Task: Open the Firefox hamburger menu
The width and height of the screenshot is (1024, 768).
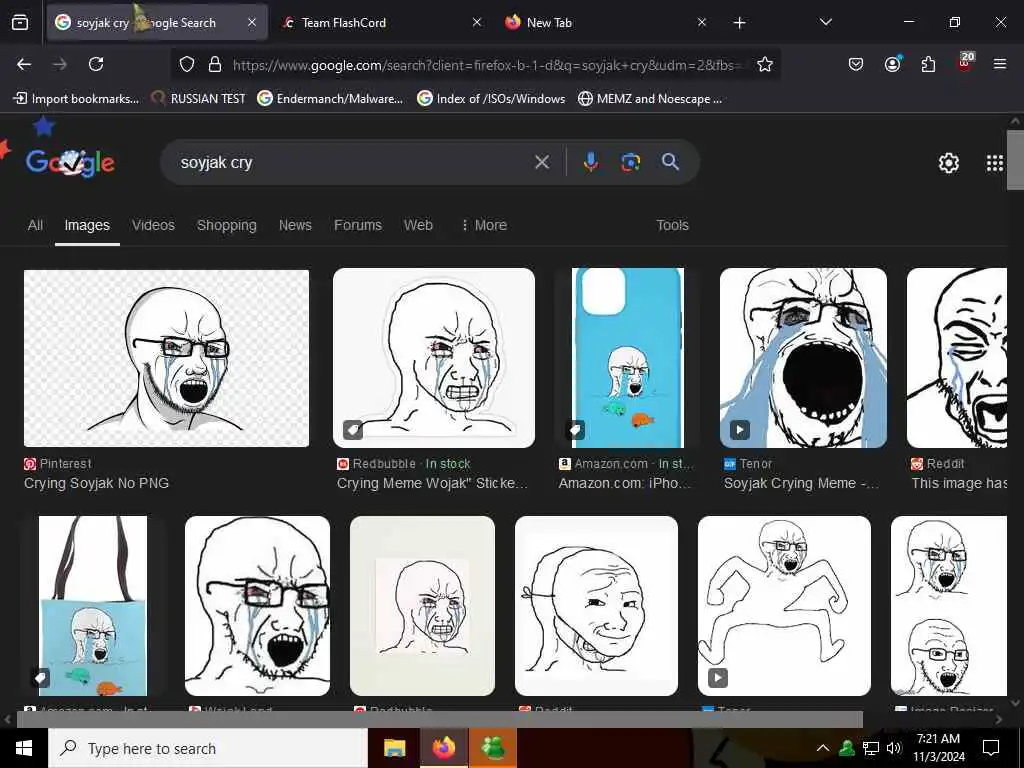Action: (999, 64)
